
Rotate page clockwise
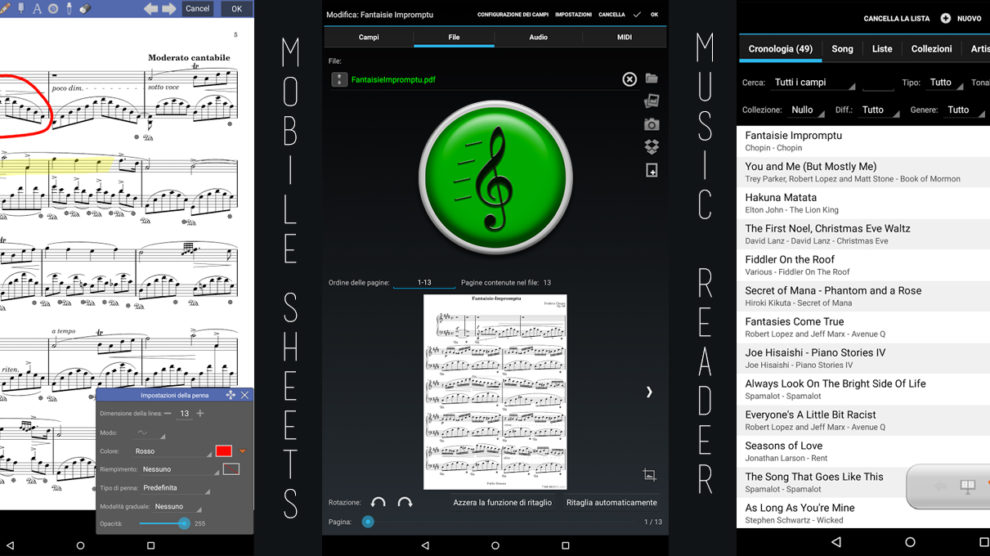(x=405, y=502)
